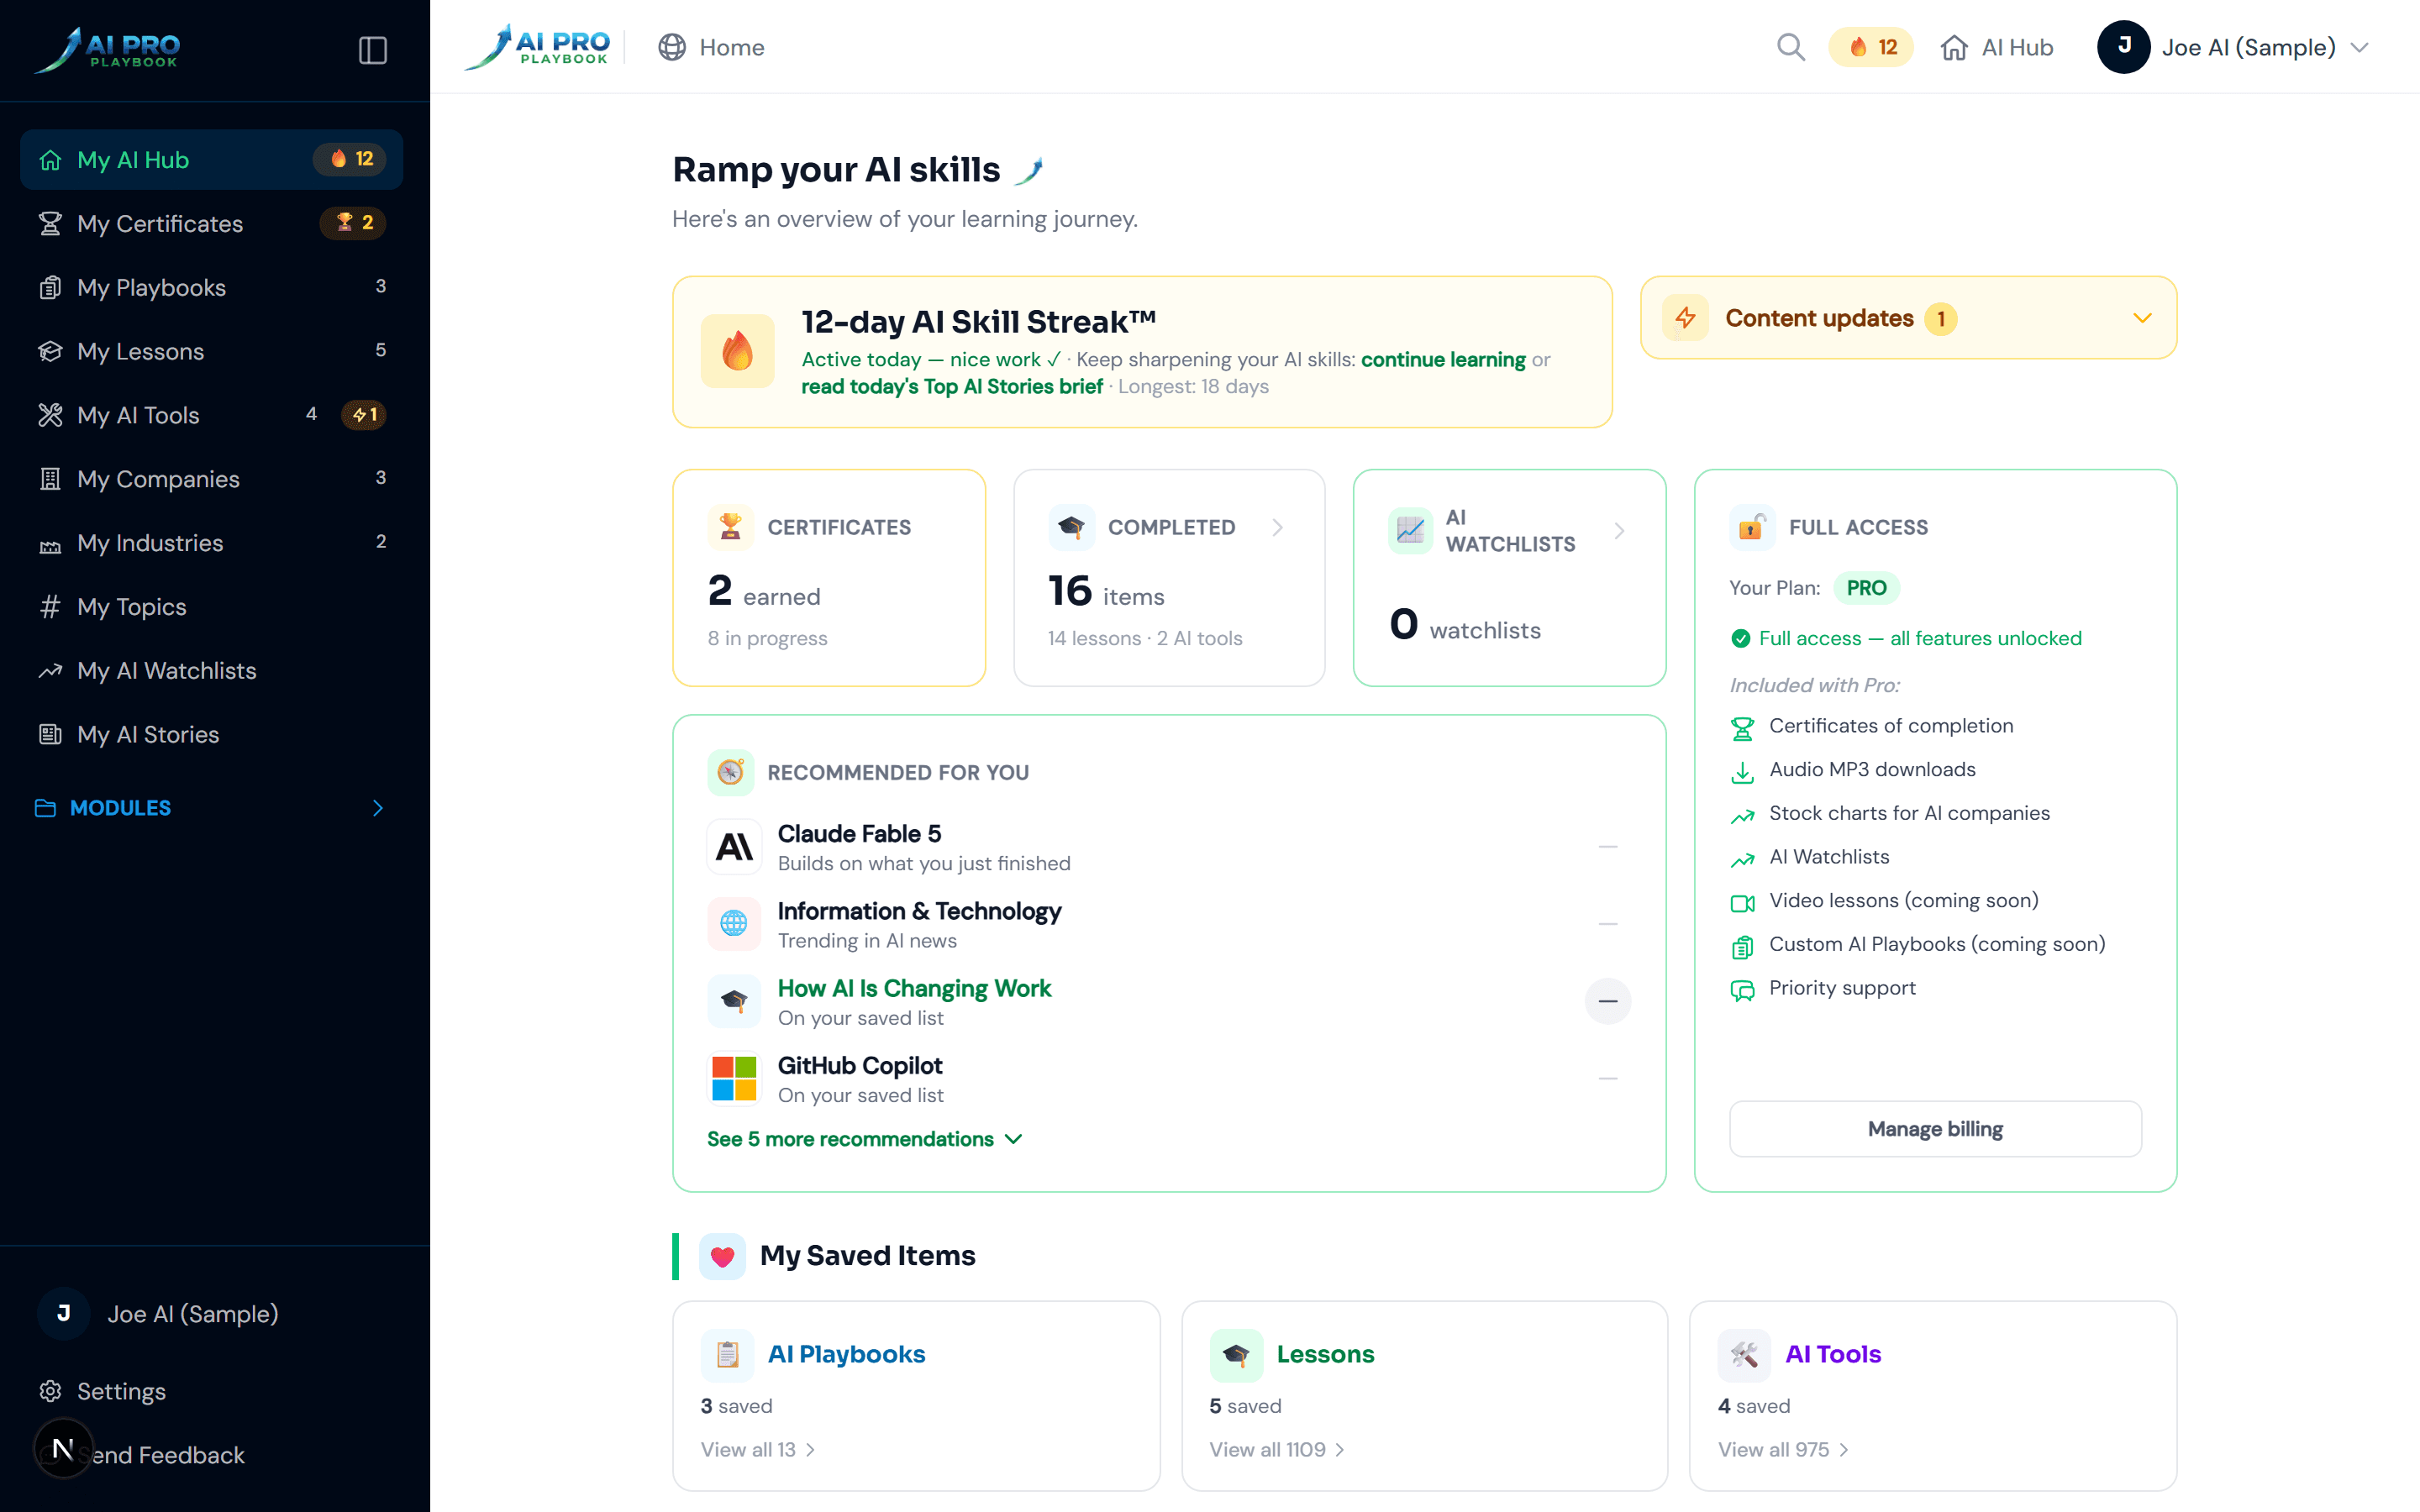Image resolution: width=2420 pixels, height=1512 pixels.
Task: Click the trophy badge on My Certificates row
Action: 353,223
